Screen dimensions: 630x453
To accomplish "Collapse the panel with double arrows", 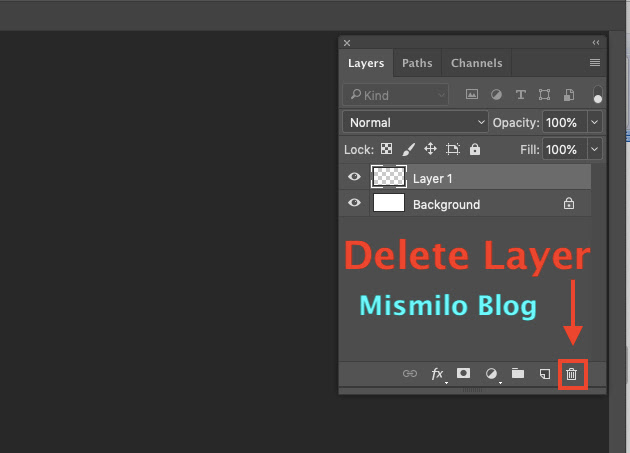I will 596,43.
